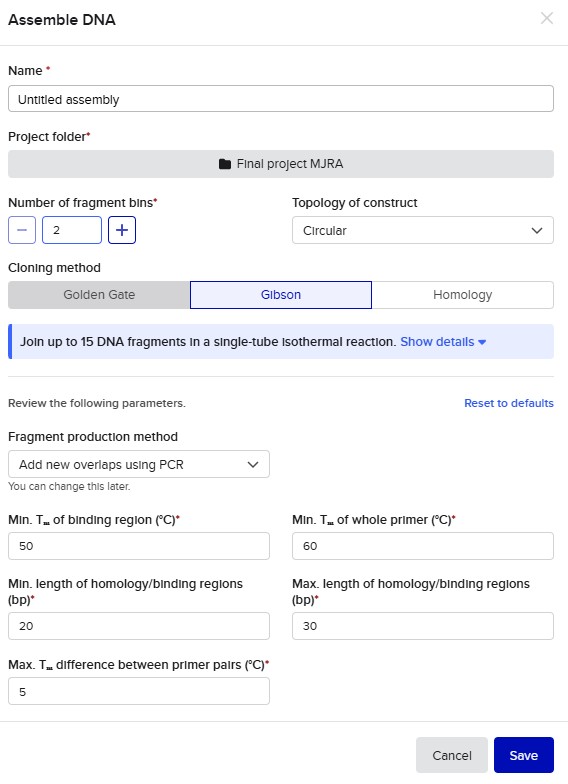568x784 pixels.
Task: Save the assembly
Action: 524,755
